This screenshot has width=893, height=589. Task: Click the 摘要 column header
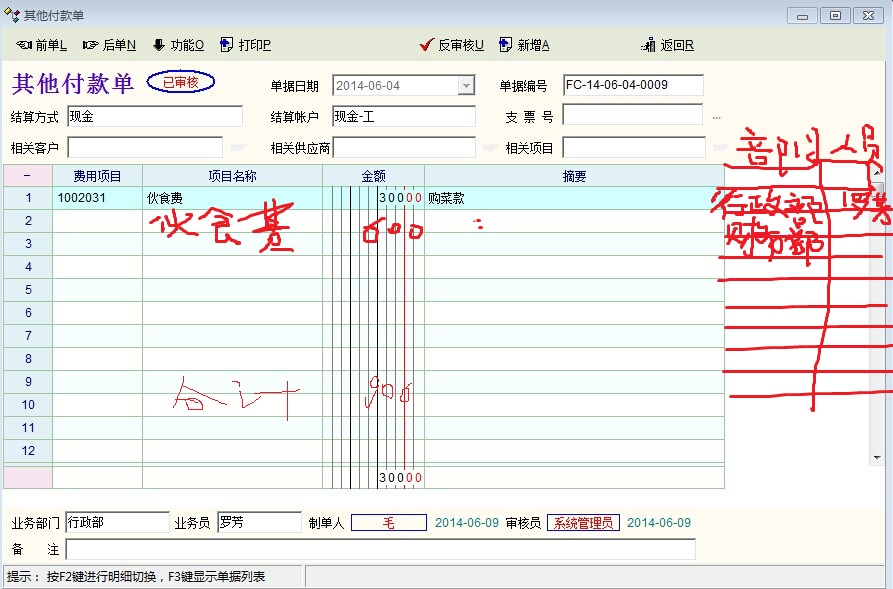(574, 176)
